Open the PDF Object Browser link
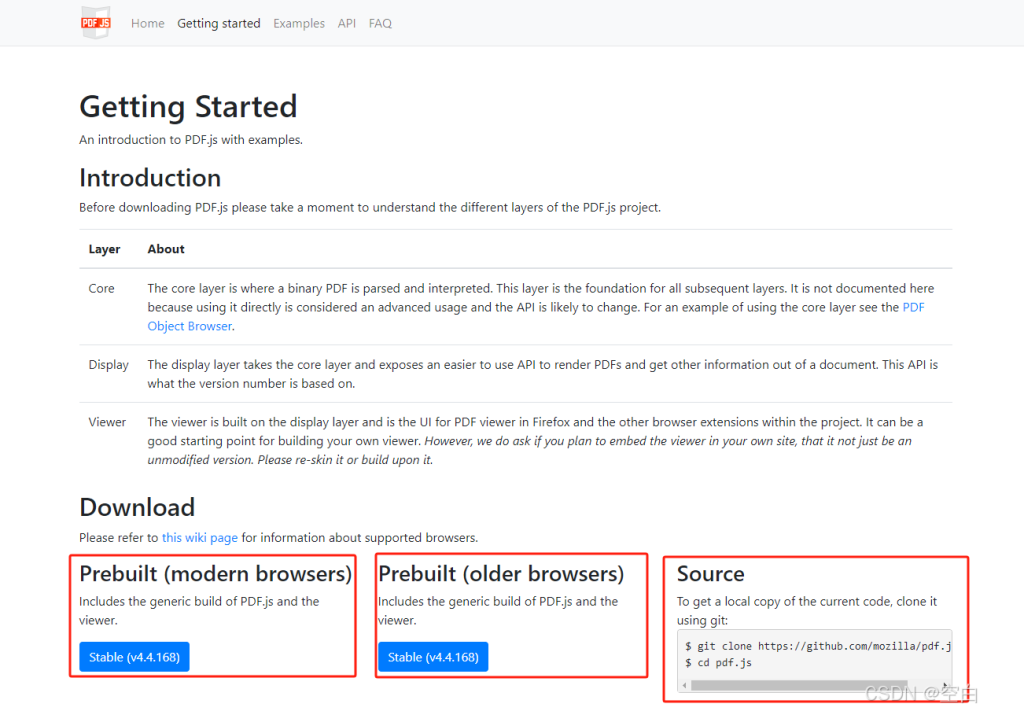Image resolution: width=1024 pixels, height=711 pixels. click(x=190, y=326)
